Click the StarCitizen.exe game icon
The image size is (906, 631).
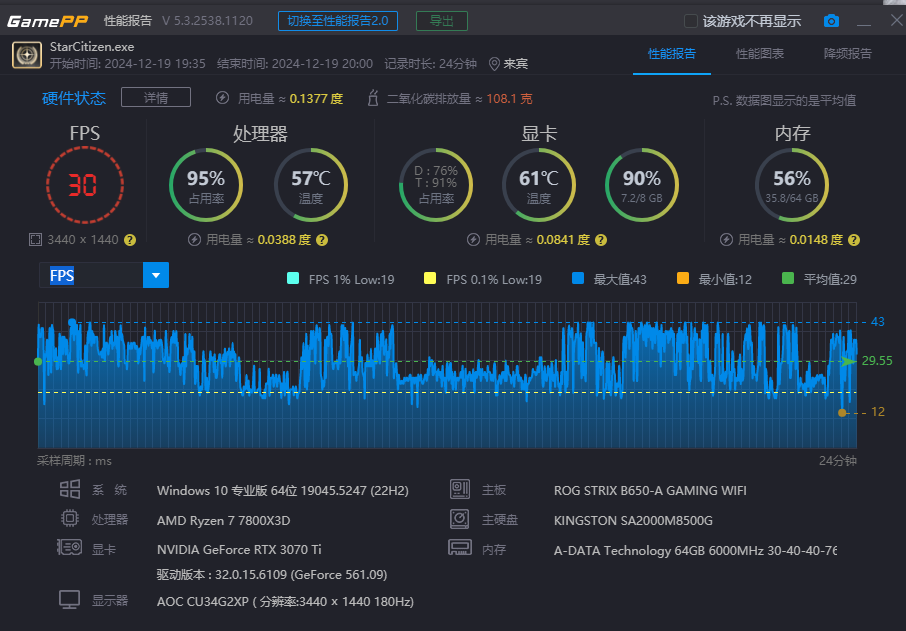[26, 55]
